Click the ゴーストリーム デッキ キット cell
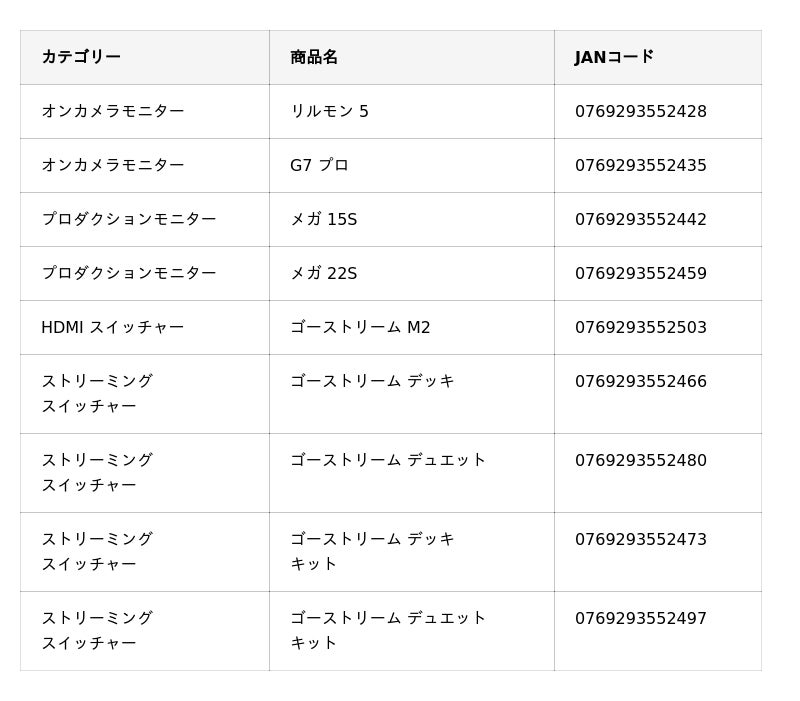The image size is (800, 701). [x=372, y=551]
